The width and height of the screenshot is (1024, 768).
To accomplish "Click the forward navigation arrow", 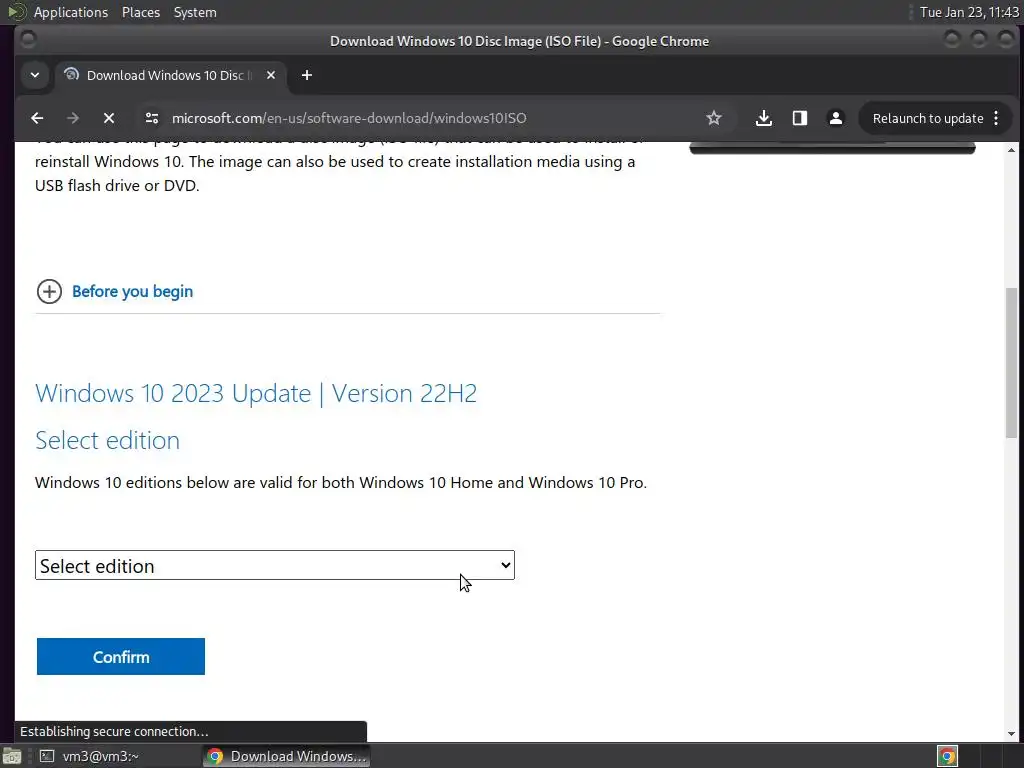I will pos(73,118).
